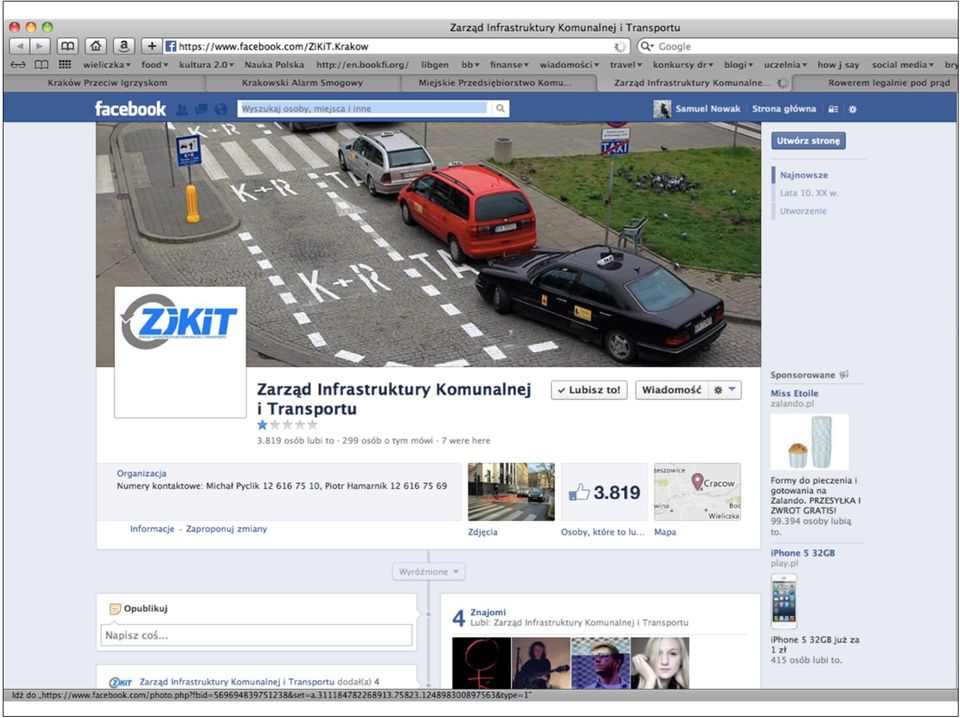Click the page load spinner in address bar

point(620,47)
